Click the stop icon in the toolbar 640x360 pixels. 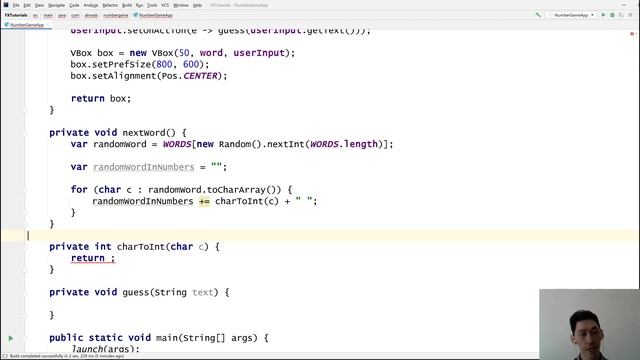[630, 15]
